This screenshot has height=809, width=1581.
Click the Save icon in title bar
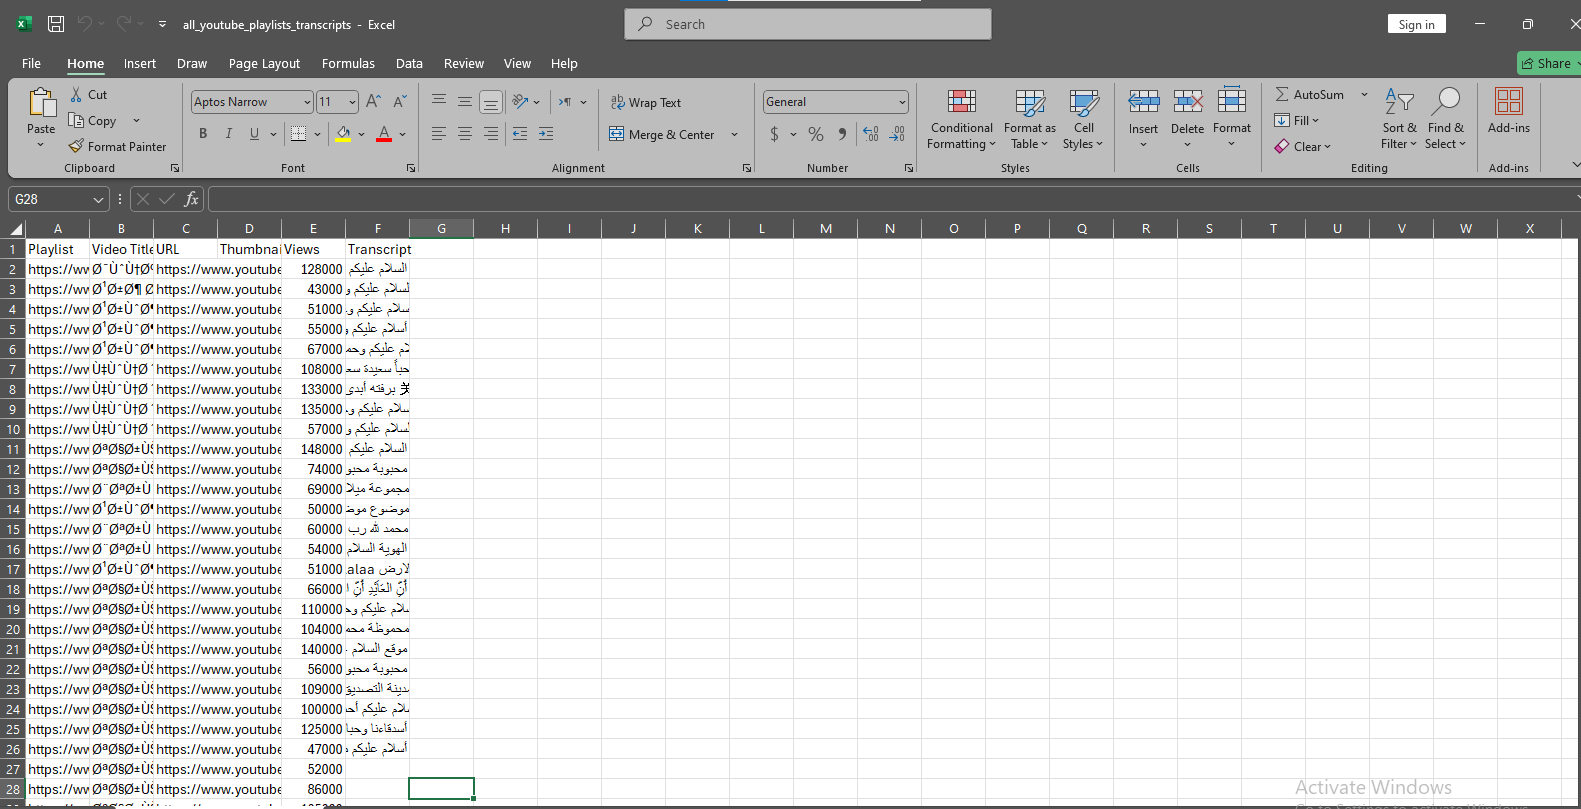[x=56, y=24]
